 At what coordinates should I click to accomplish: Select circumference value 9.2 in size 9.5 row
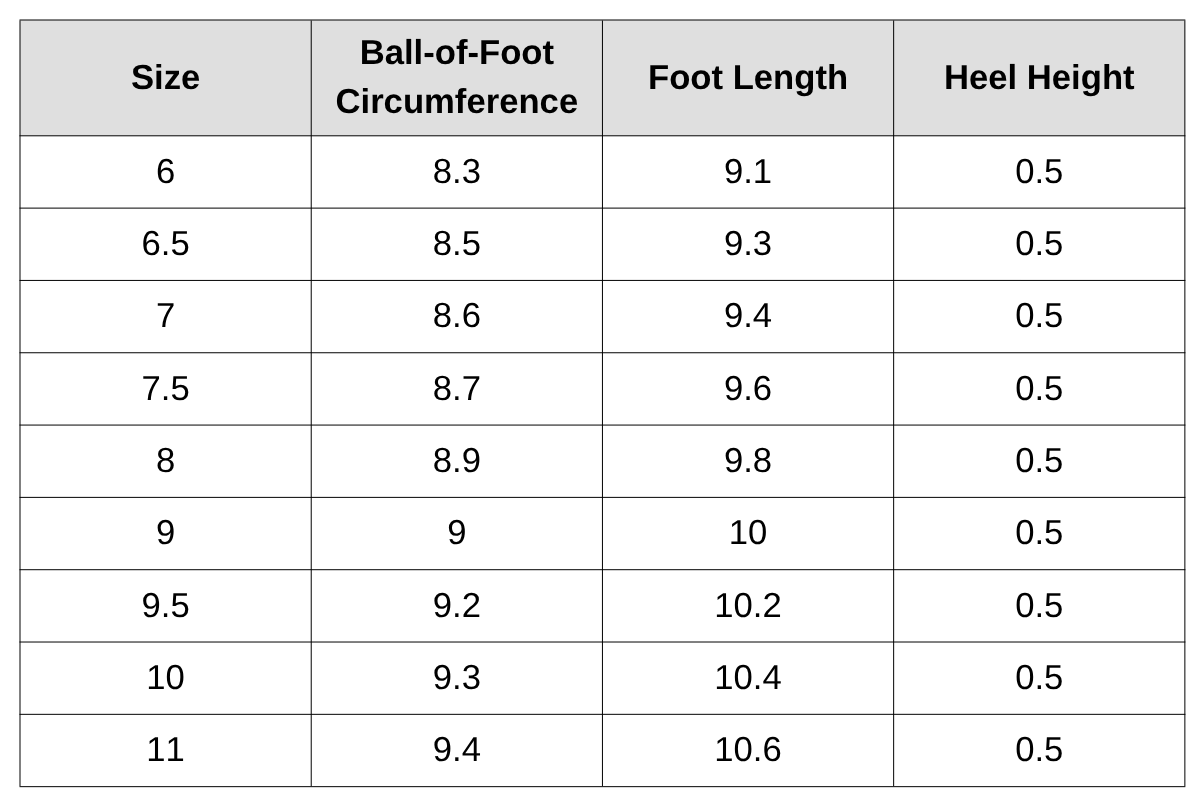[x=456, y=605]
